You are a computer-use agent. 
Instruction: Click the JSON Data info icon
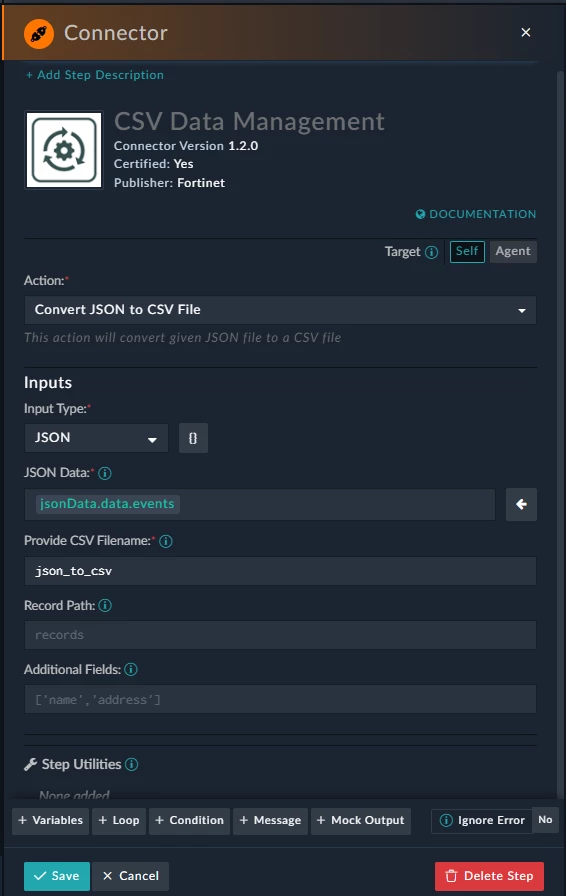105,473
